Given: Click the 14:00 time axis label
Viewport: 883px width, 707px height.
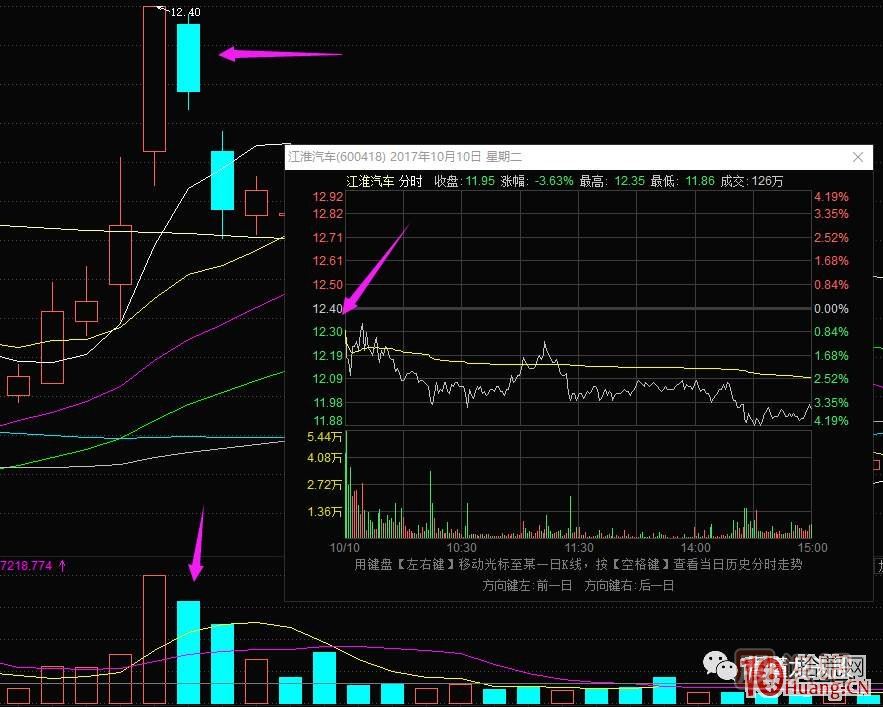Looking at the screenshot, I should click(695, 548).
